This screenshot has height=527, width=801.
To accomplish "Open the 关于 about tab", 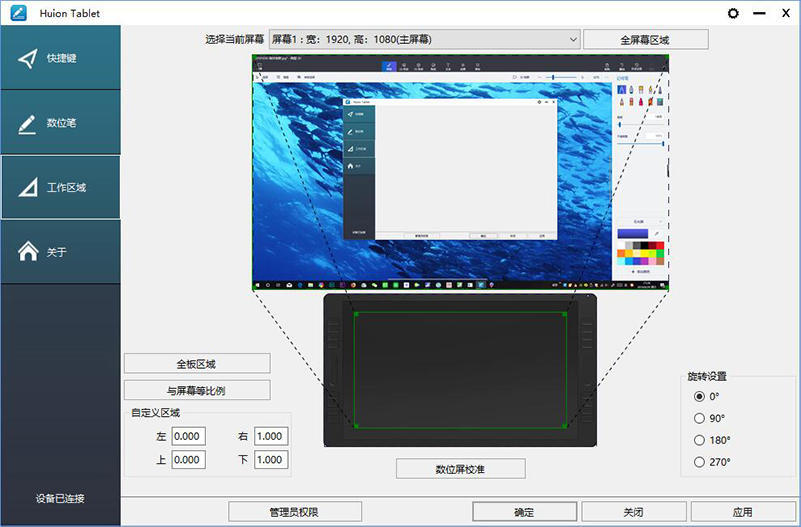I will [60, 252].
